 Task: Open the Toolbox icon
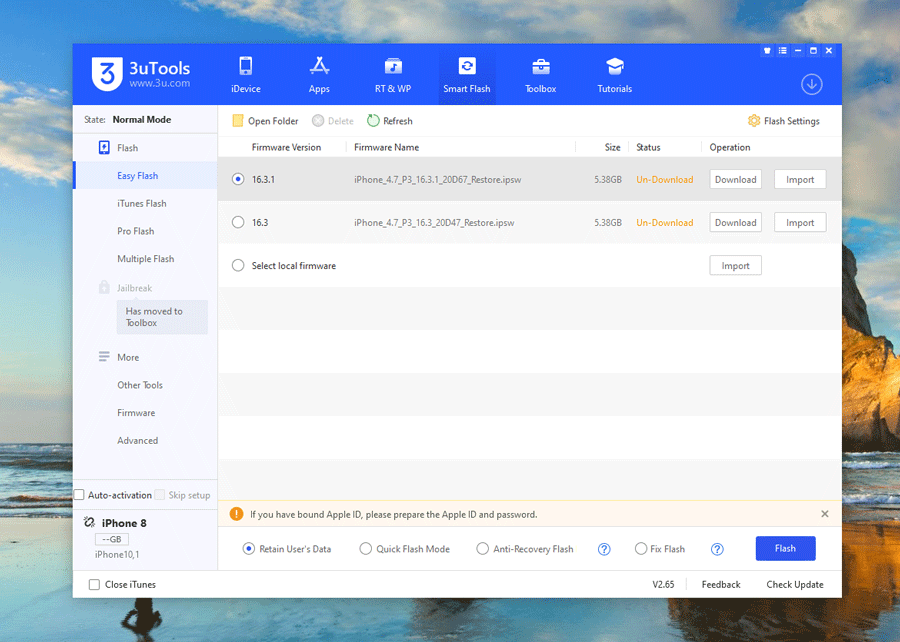(x=540, y=67)
